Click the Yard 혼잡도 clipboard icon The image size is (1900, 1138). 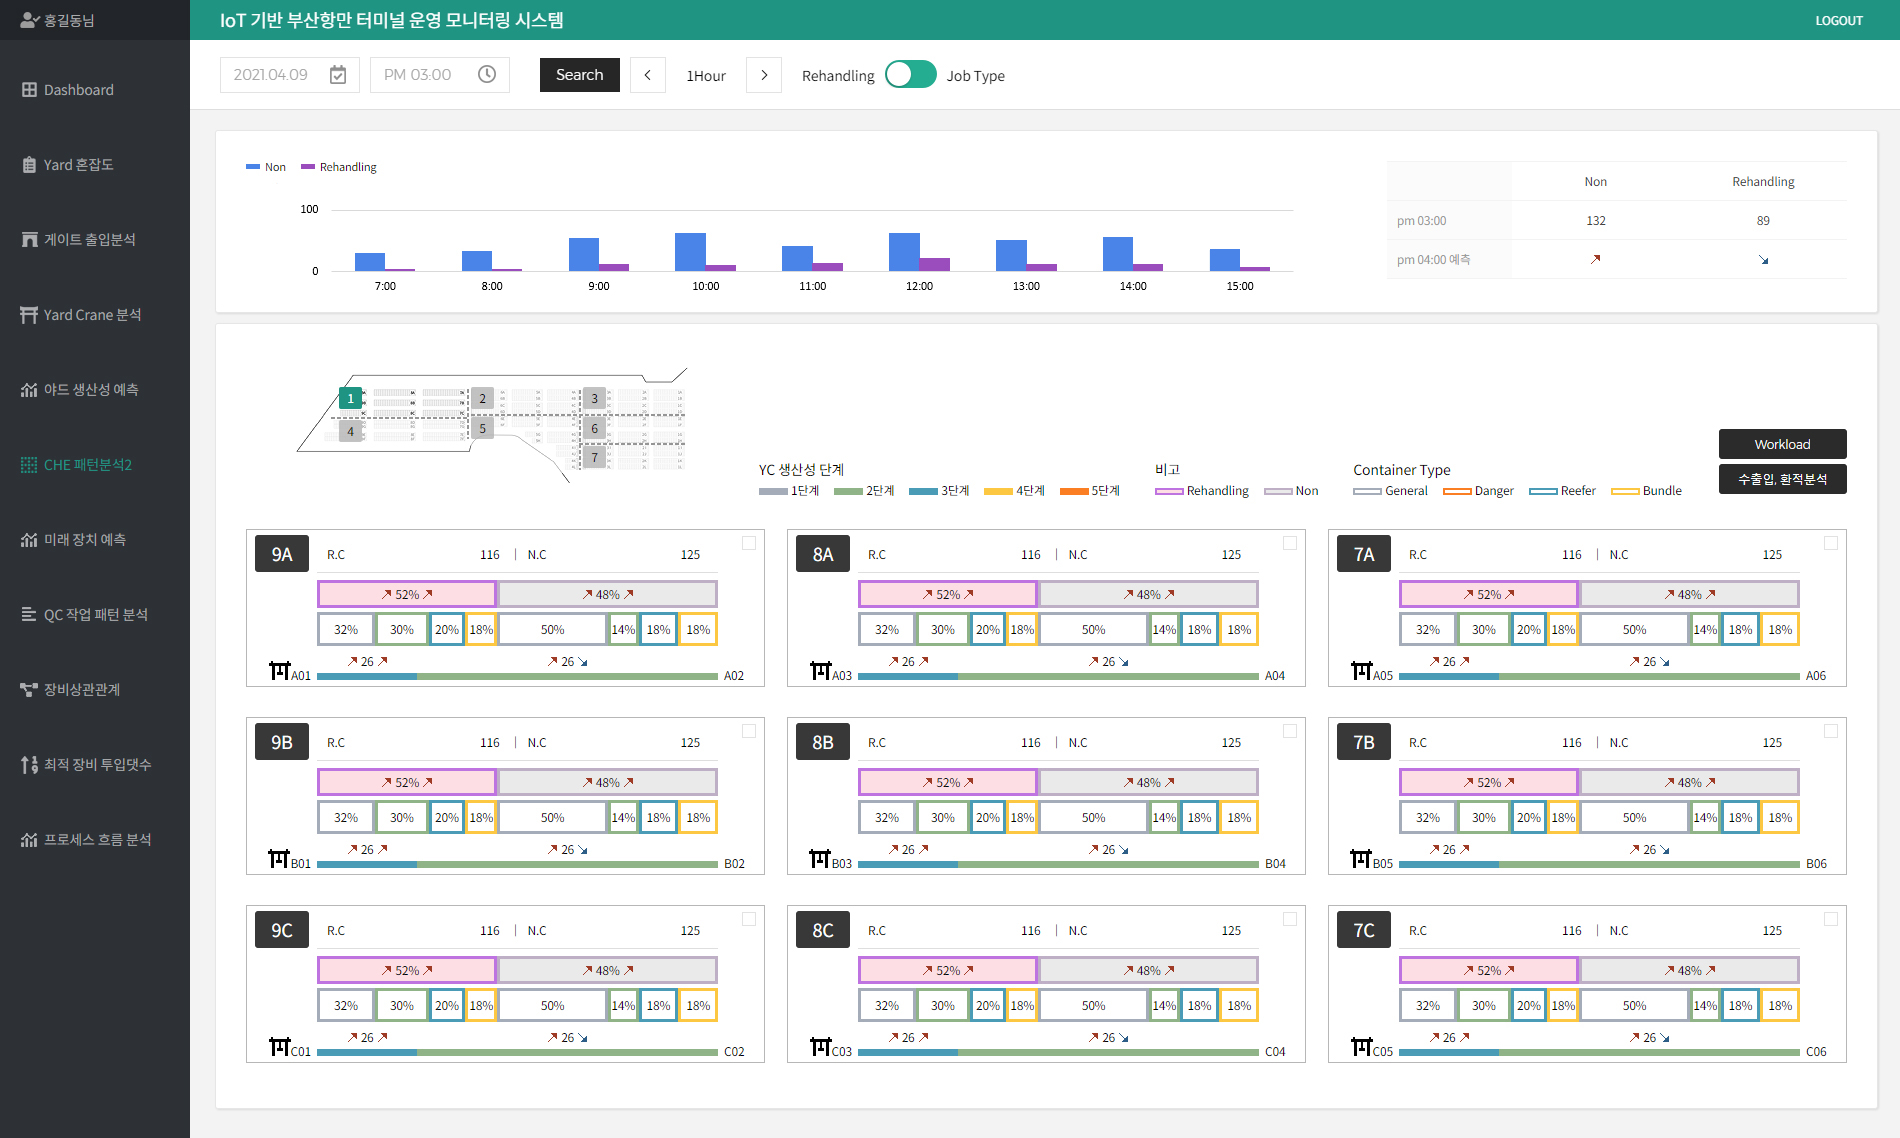[x=29, y=165]
